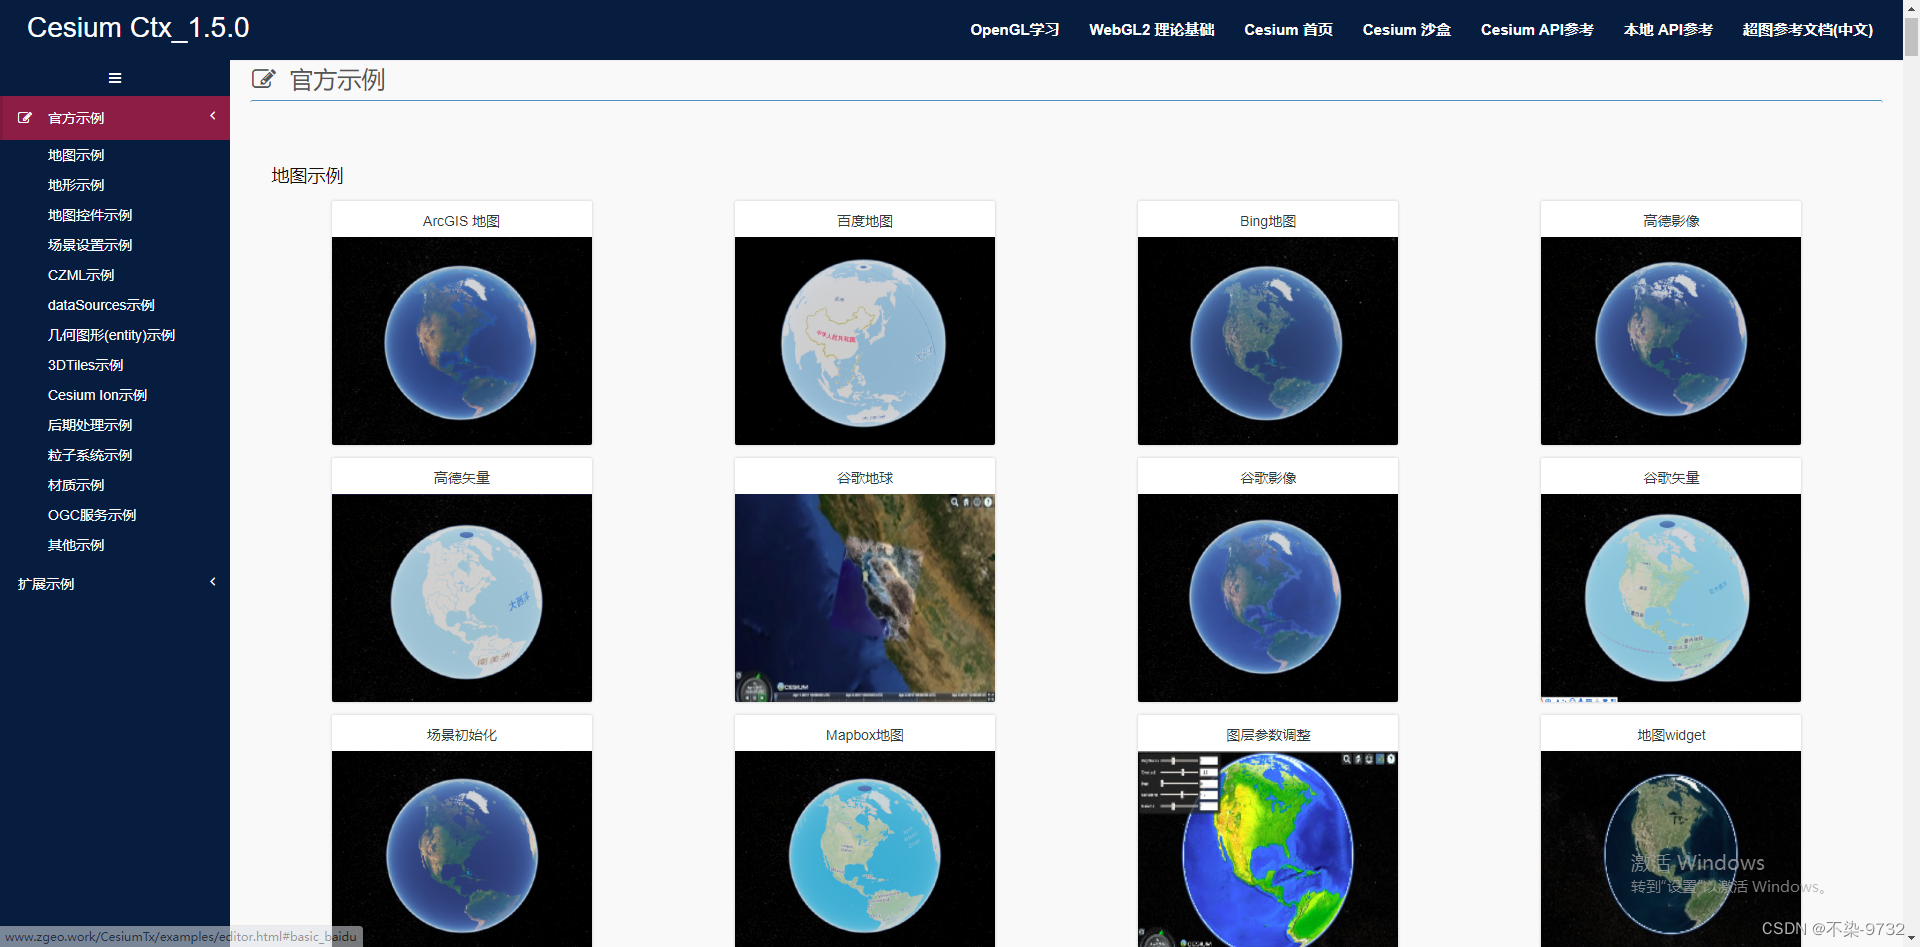Screen dimensions: 1920x947
Task: Click the edit icon beside 官方示例 in sidebar
Action: [x=25, y=118]
